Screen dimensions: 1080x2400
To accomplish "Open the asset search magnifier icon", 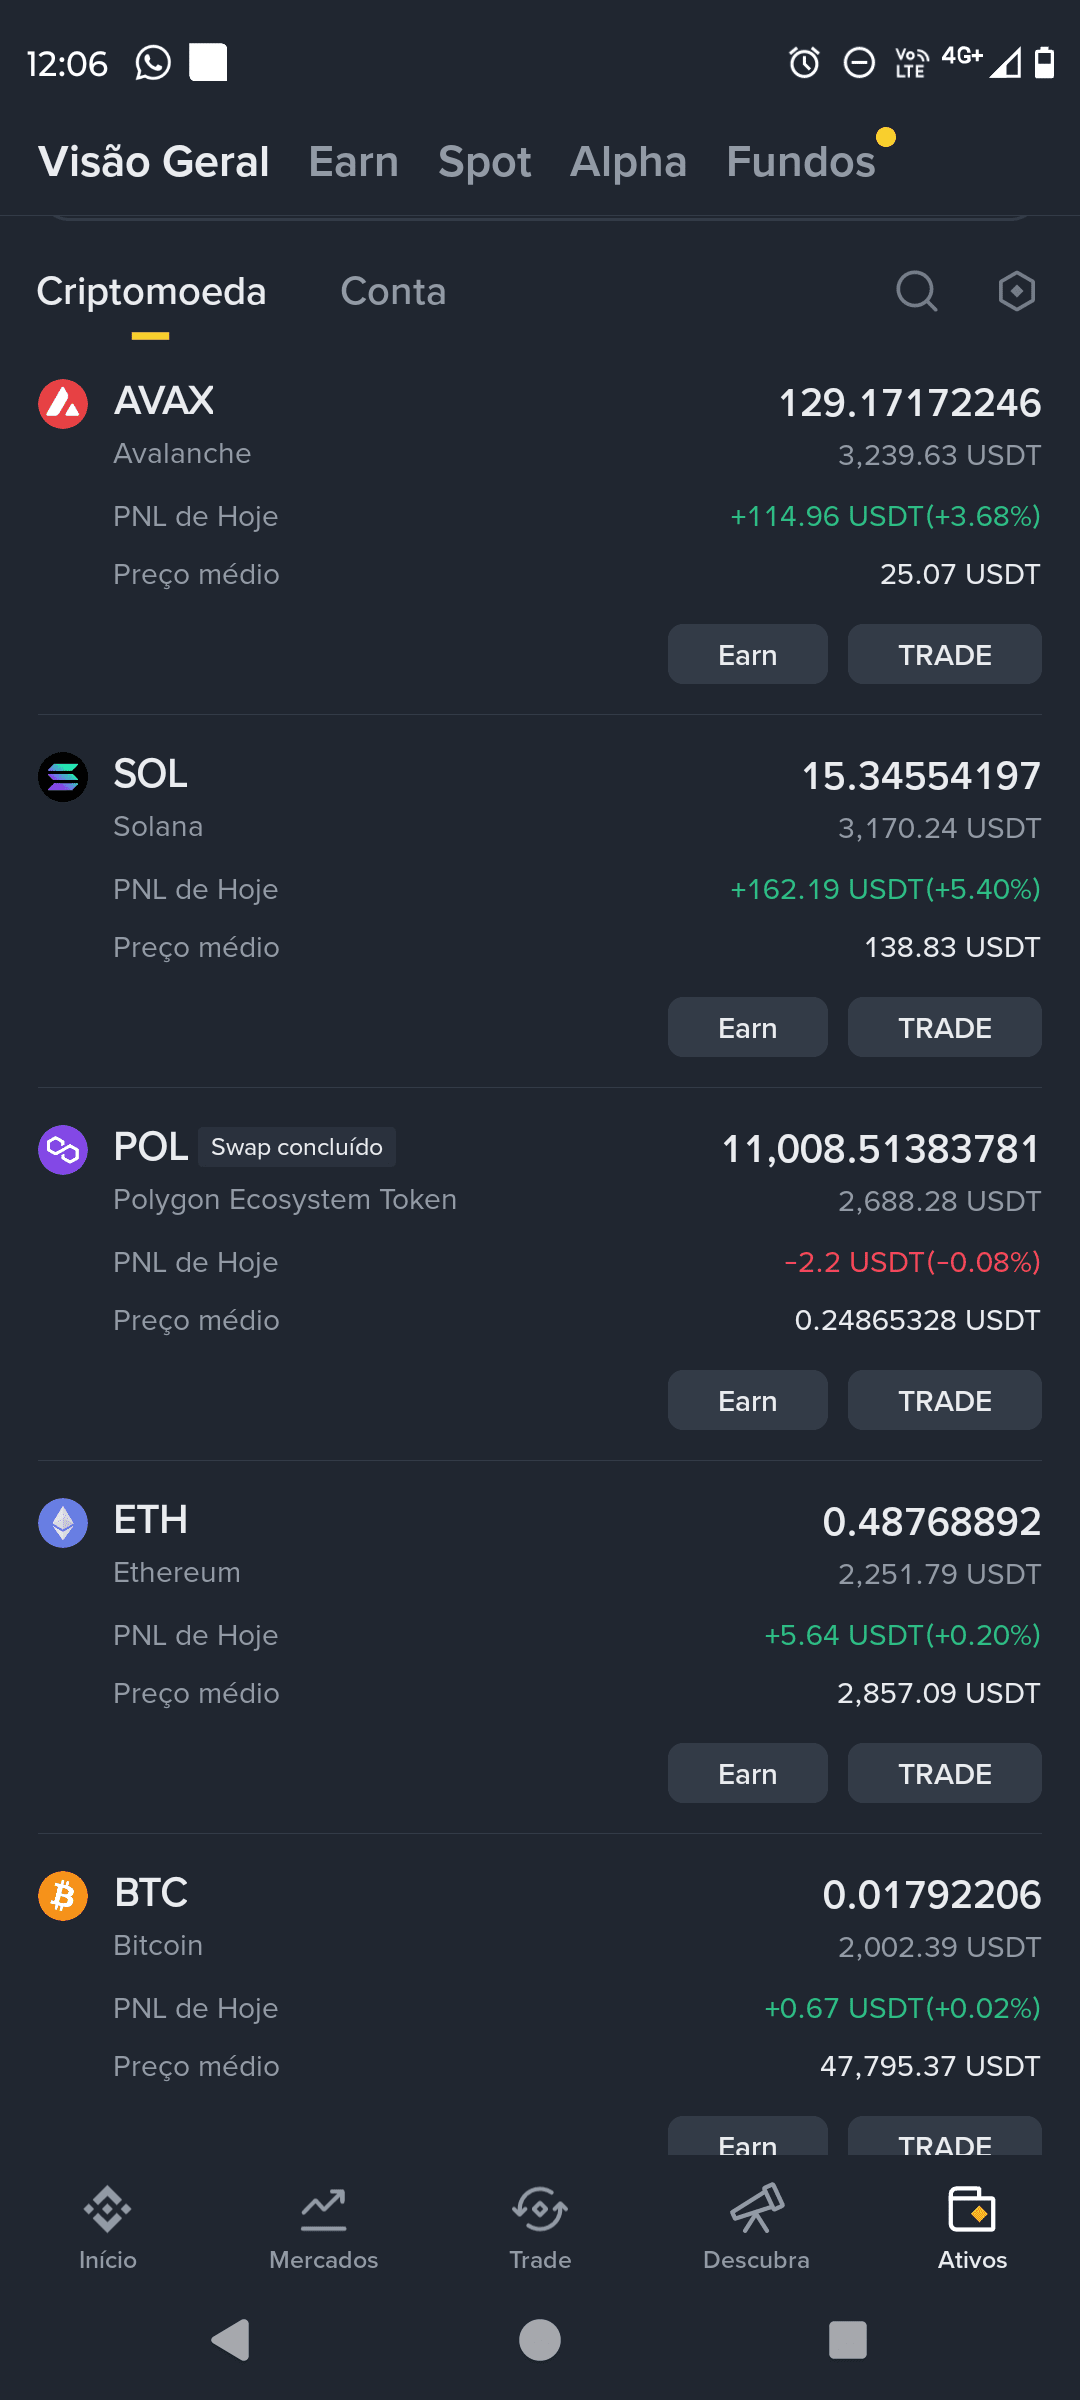I will 916,292.
